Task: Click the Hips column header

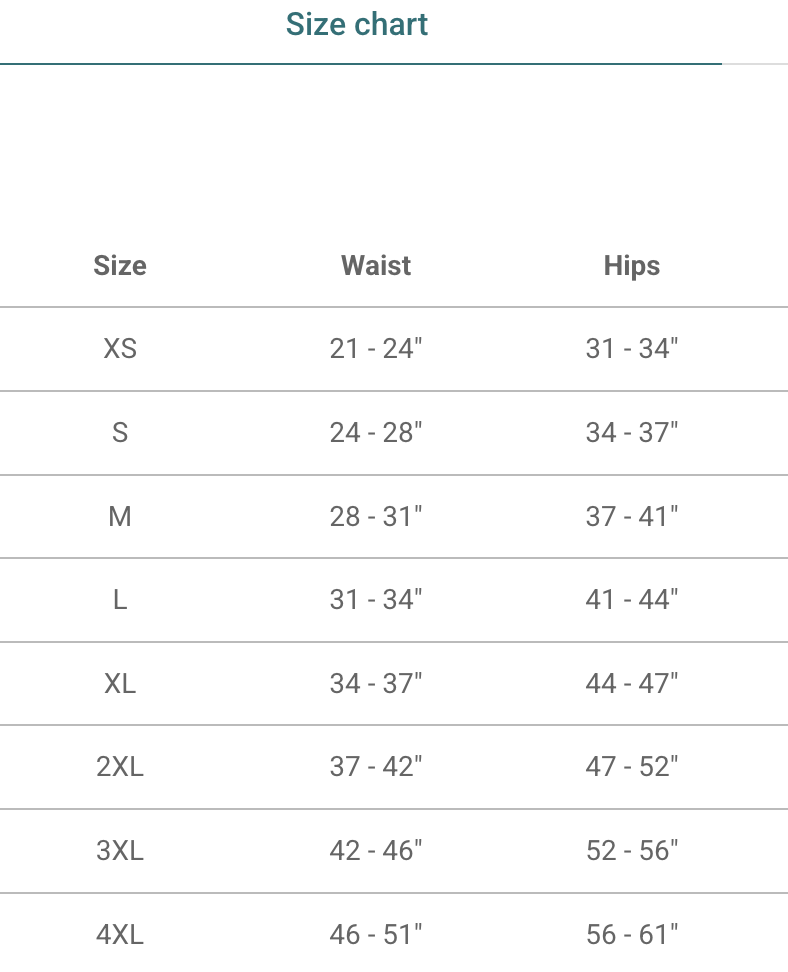Action: pos(632,266)
